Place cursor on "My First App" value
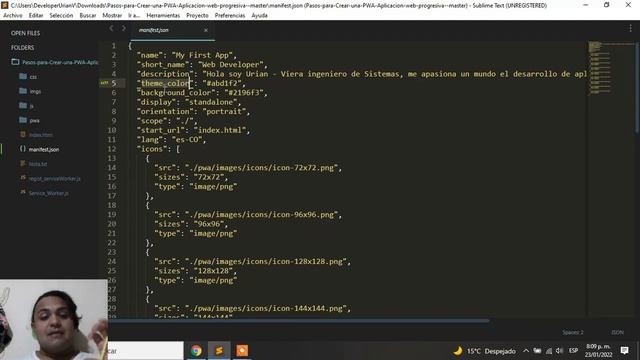 click(202, 55)
